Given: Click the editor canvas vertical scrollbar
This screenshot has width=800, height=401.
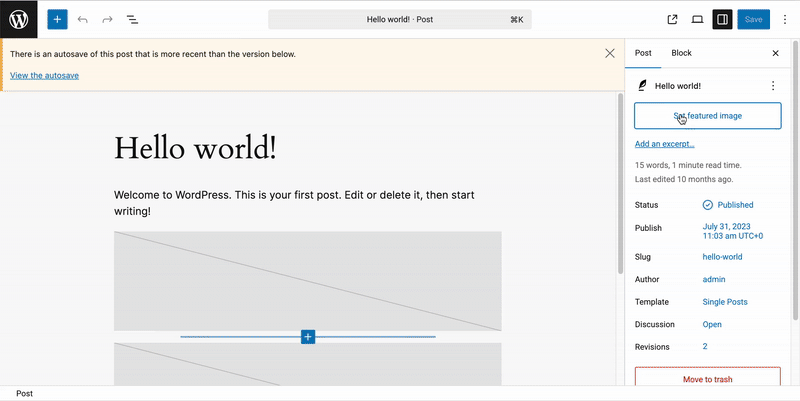Looking at the screenshot, I should point(620,184).
